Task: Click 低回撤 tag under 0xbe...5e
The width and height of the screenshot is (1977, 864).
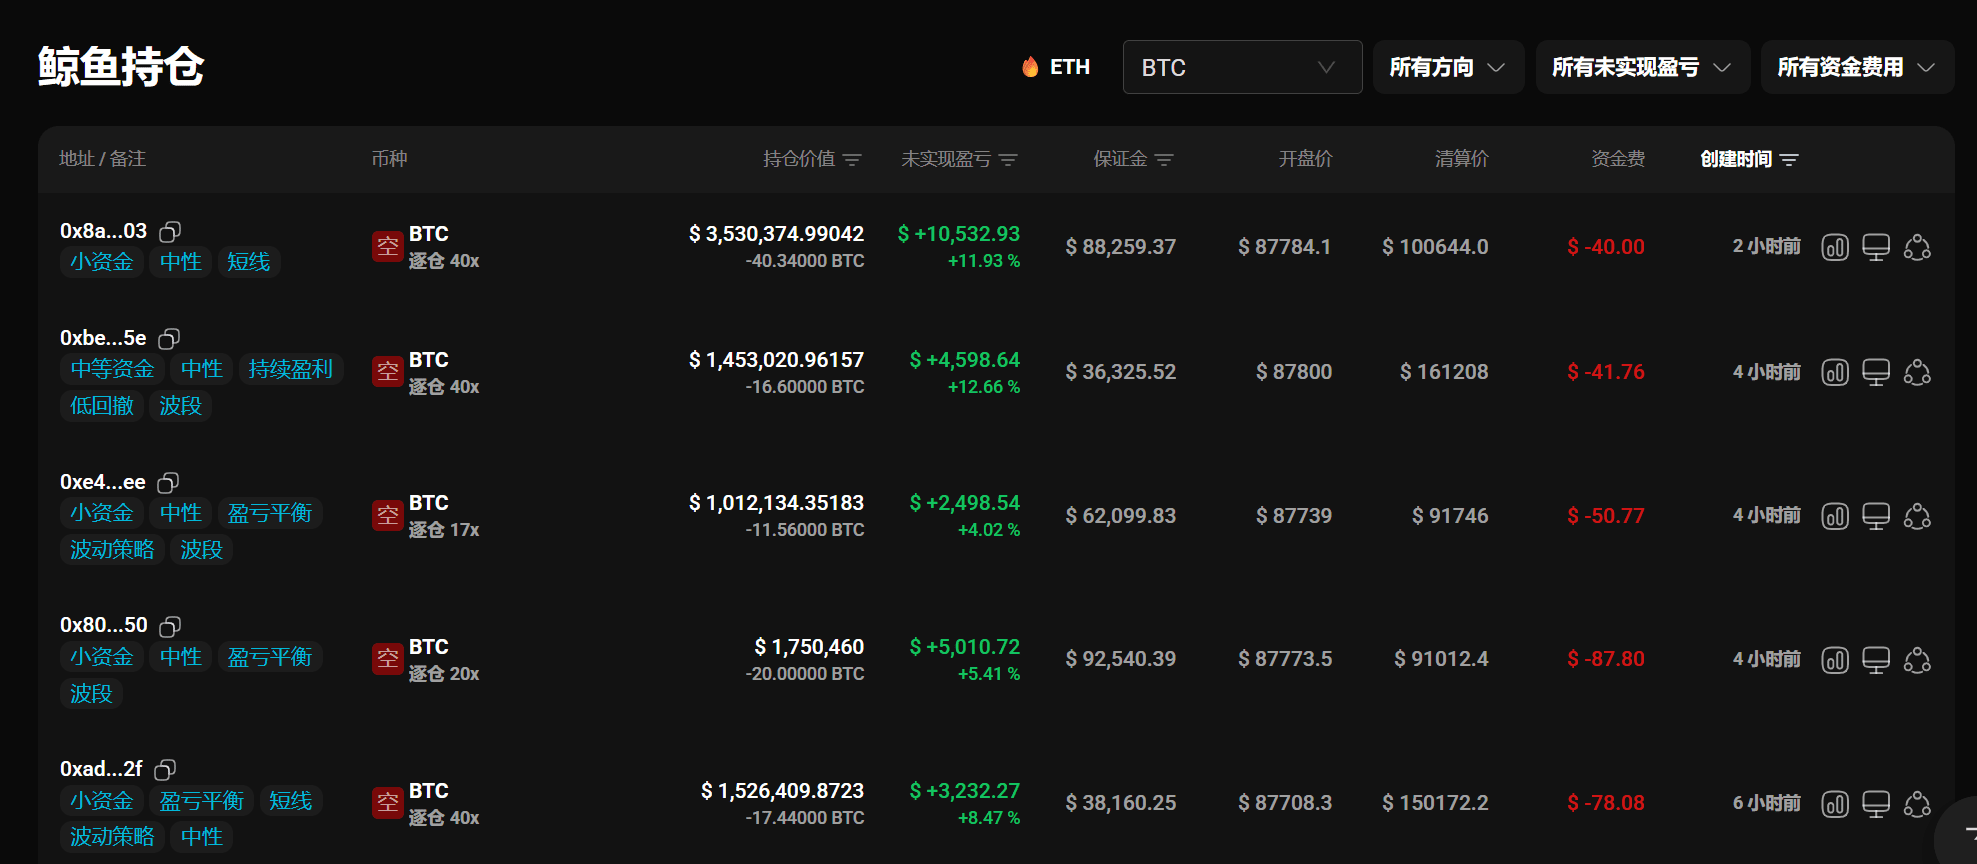Action: (x=102, y=406)
